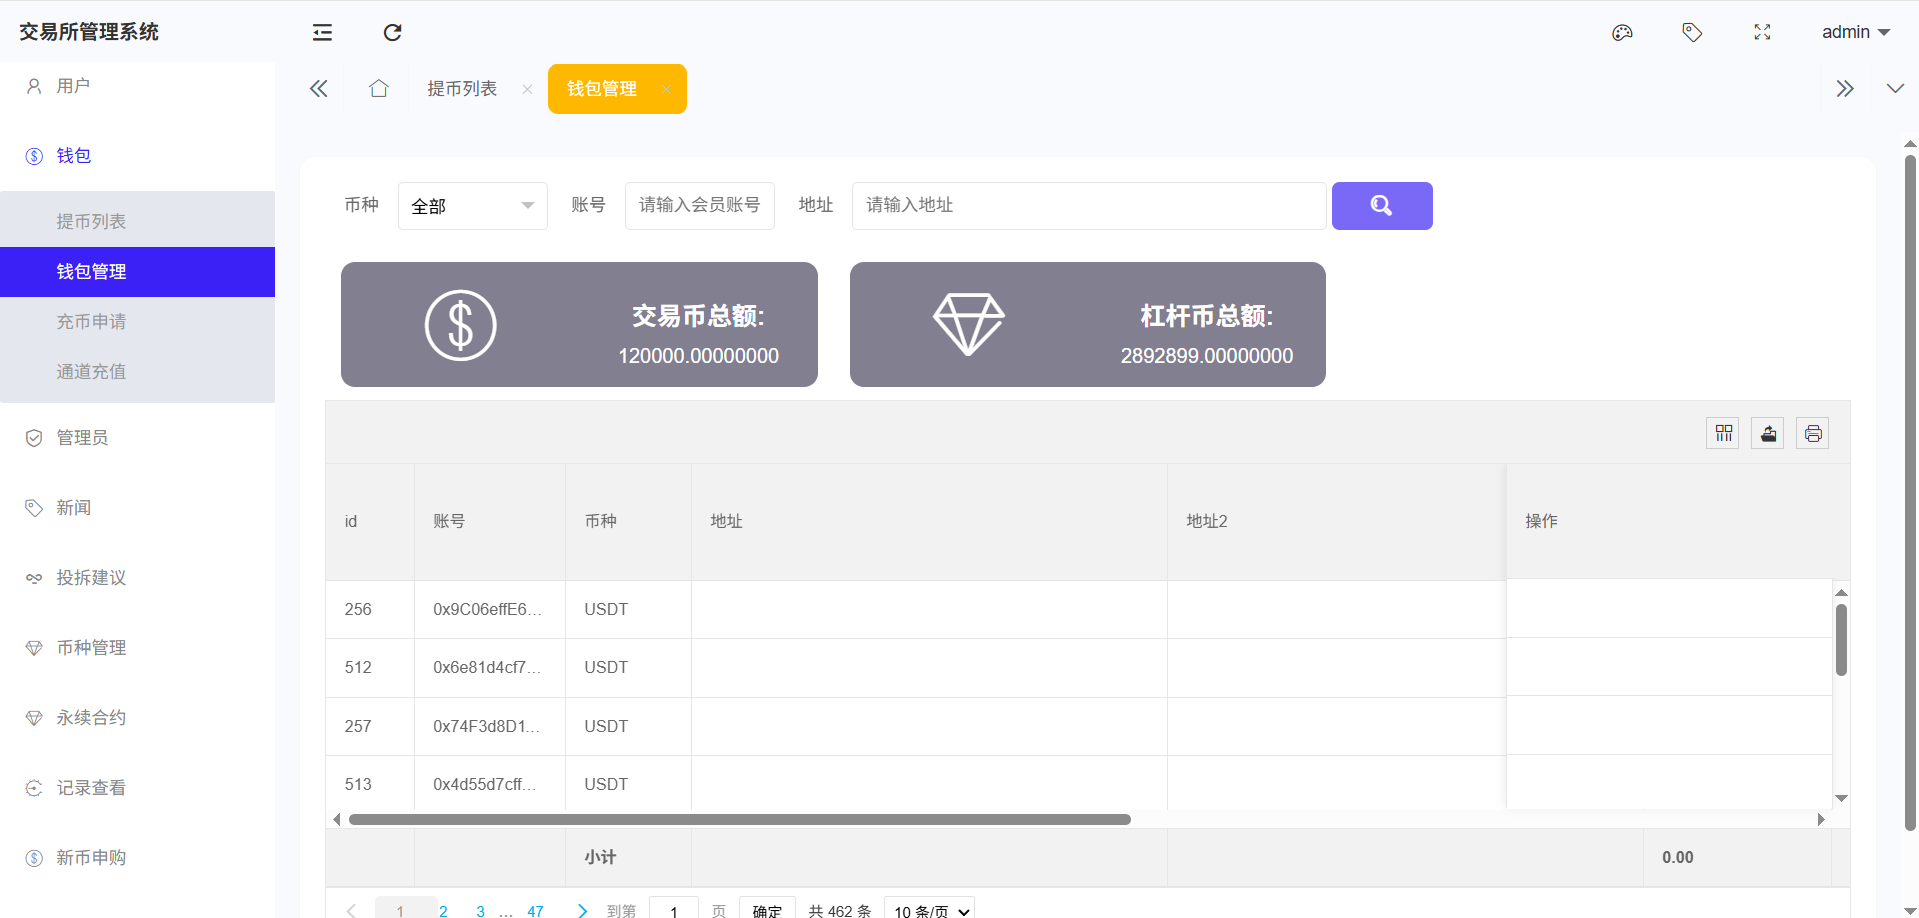
Task: Click the 请输入会员账号 input field
Action: 699,206
